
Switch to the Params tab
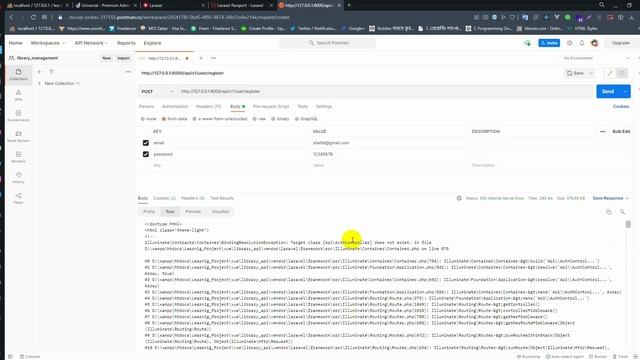(x=146, y=107)
